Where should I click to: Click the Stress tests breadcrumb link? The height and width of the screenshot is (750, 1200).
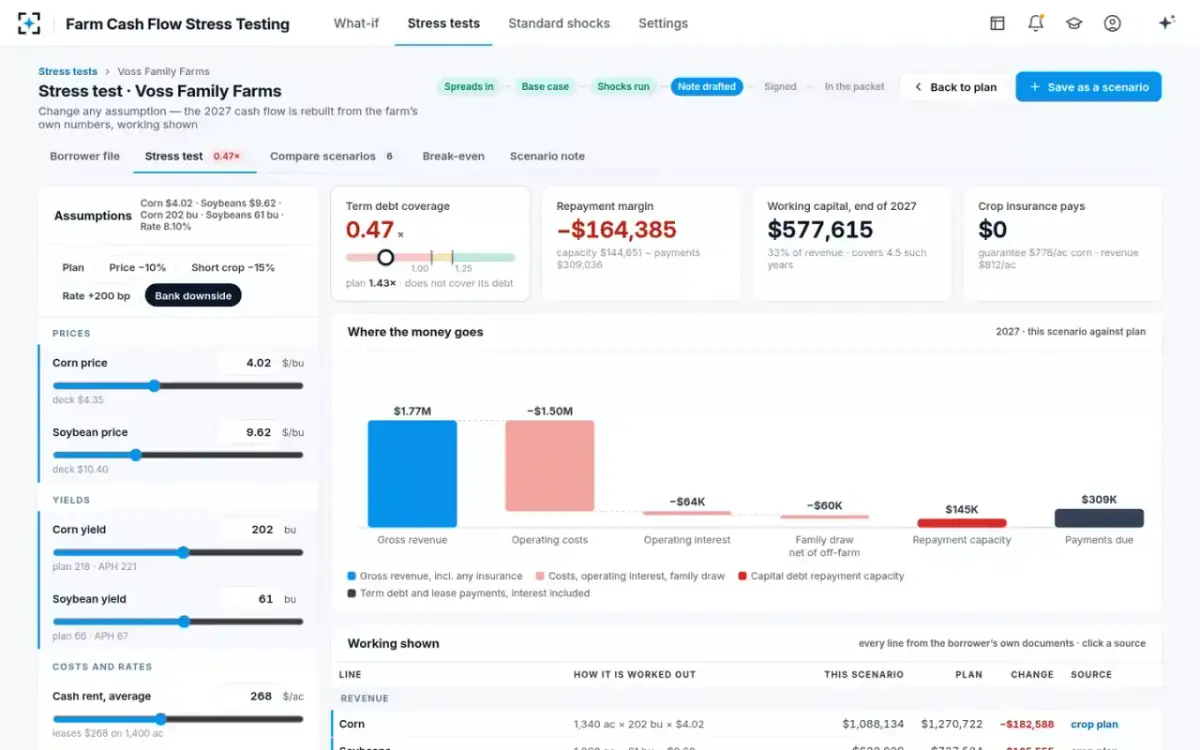pos(68,71)
